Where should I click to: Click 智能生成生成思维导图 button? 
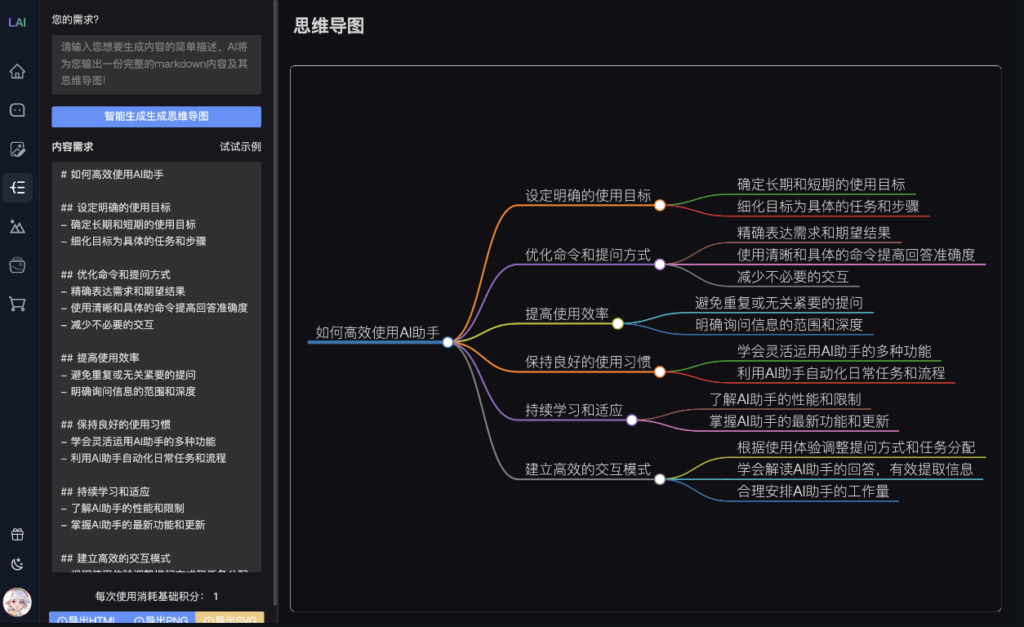click(156, 116)
